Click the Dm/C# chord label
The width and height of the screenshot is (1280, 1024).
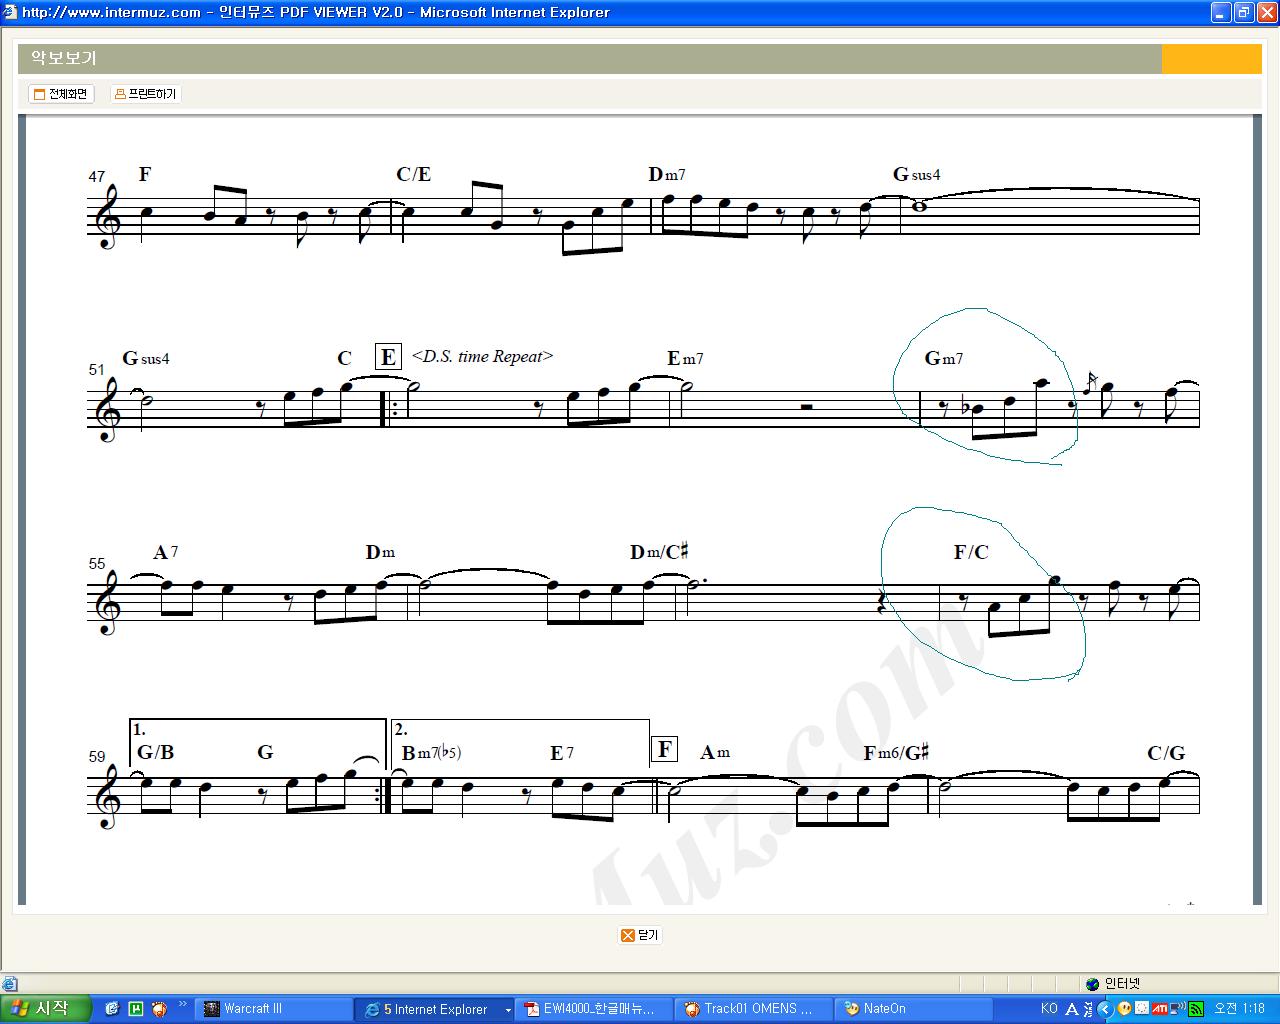[659, 552]
